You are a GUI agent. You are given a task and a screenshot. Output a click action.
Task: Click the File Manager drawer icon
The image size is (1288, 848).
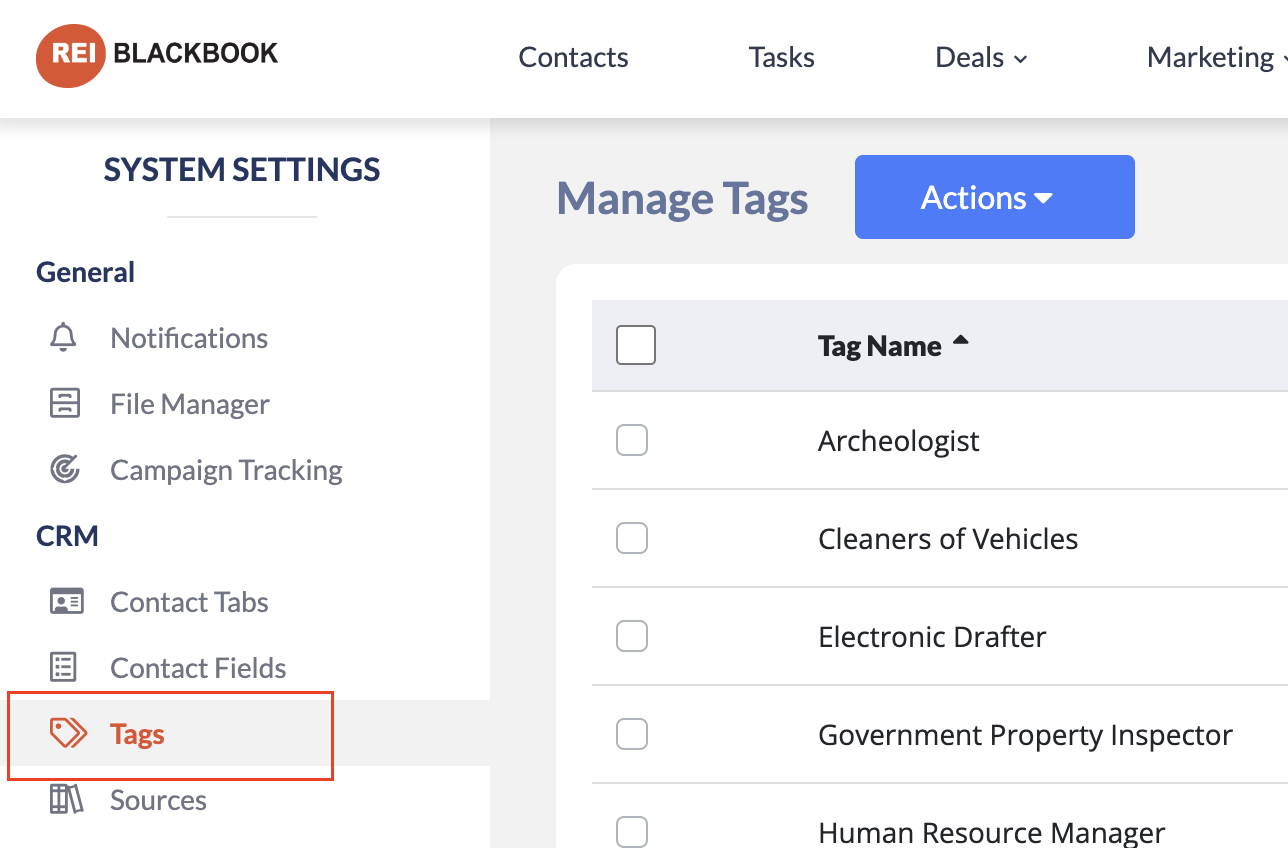pos(65,404)
